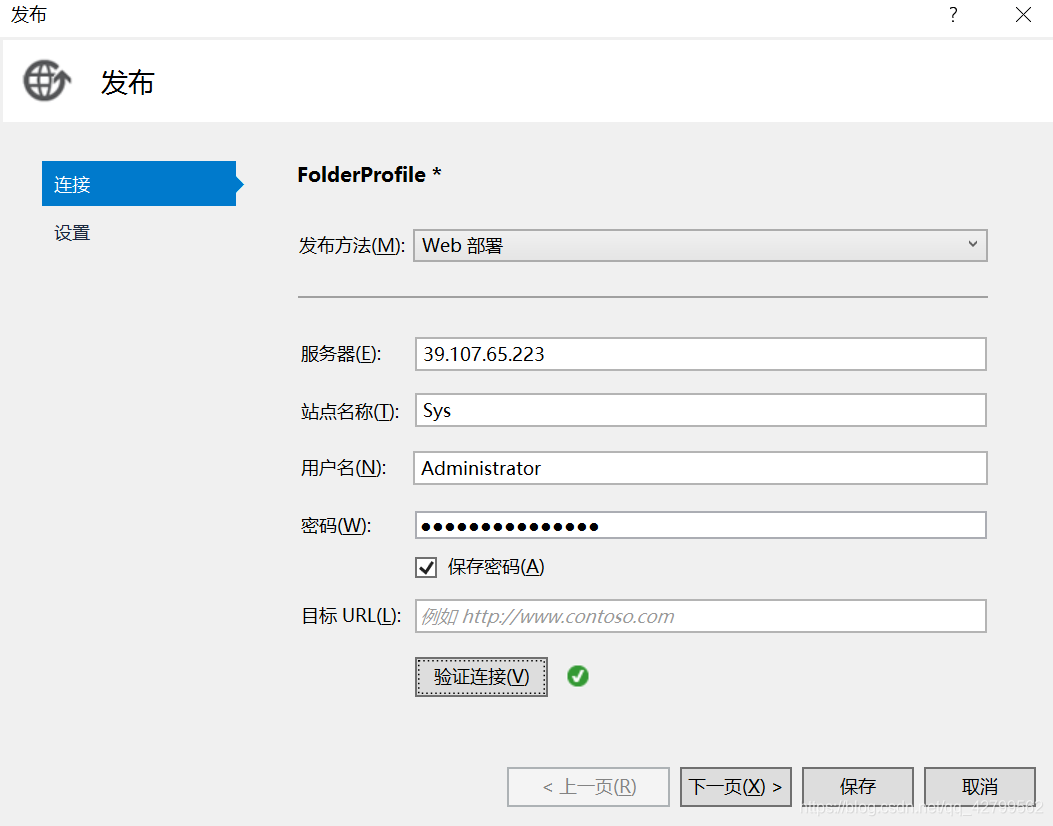
Task: Open the Web 部署 combo box
Action: [x=700, y=245]
